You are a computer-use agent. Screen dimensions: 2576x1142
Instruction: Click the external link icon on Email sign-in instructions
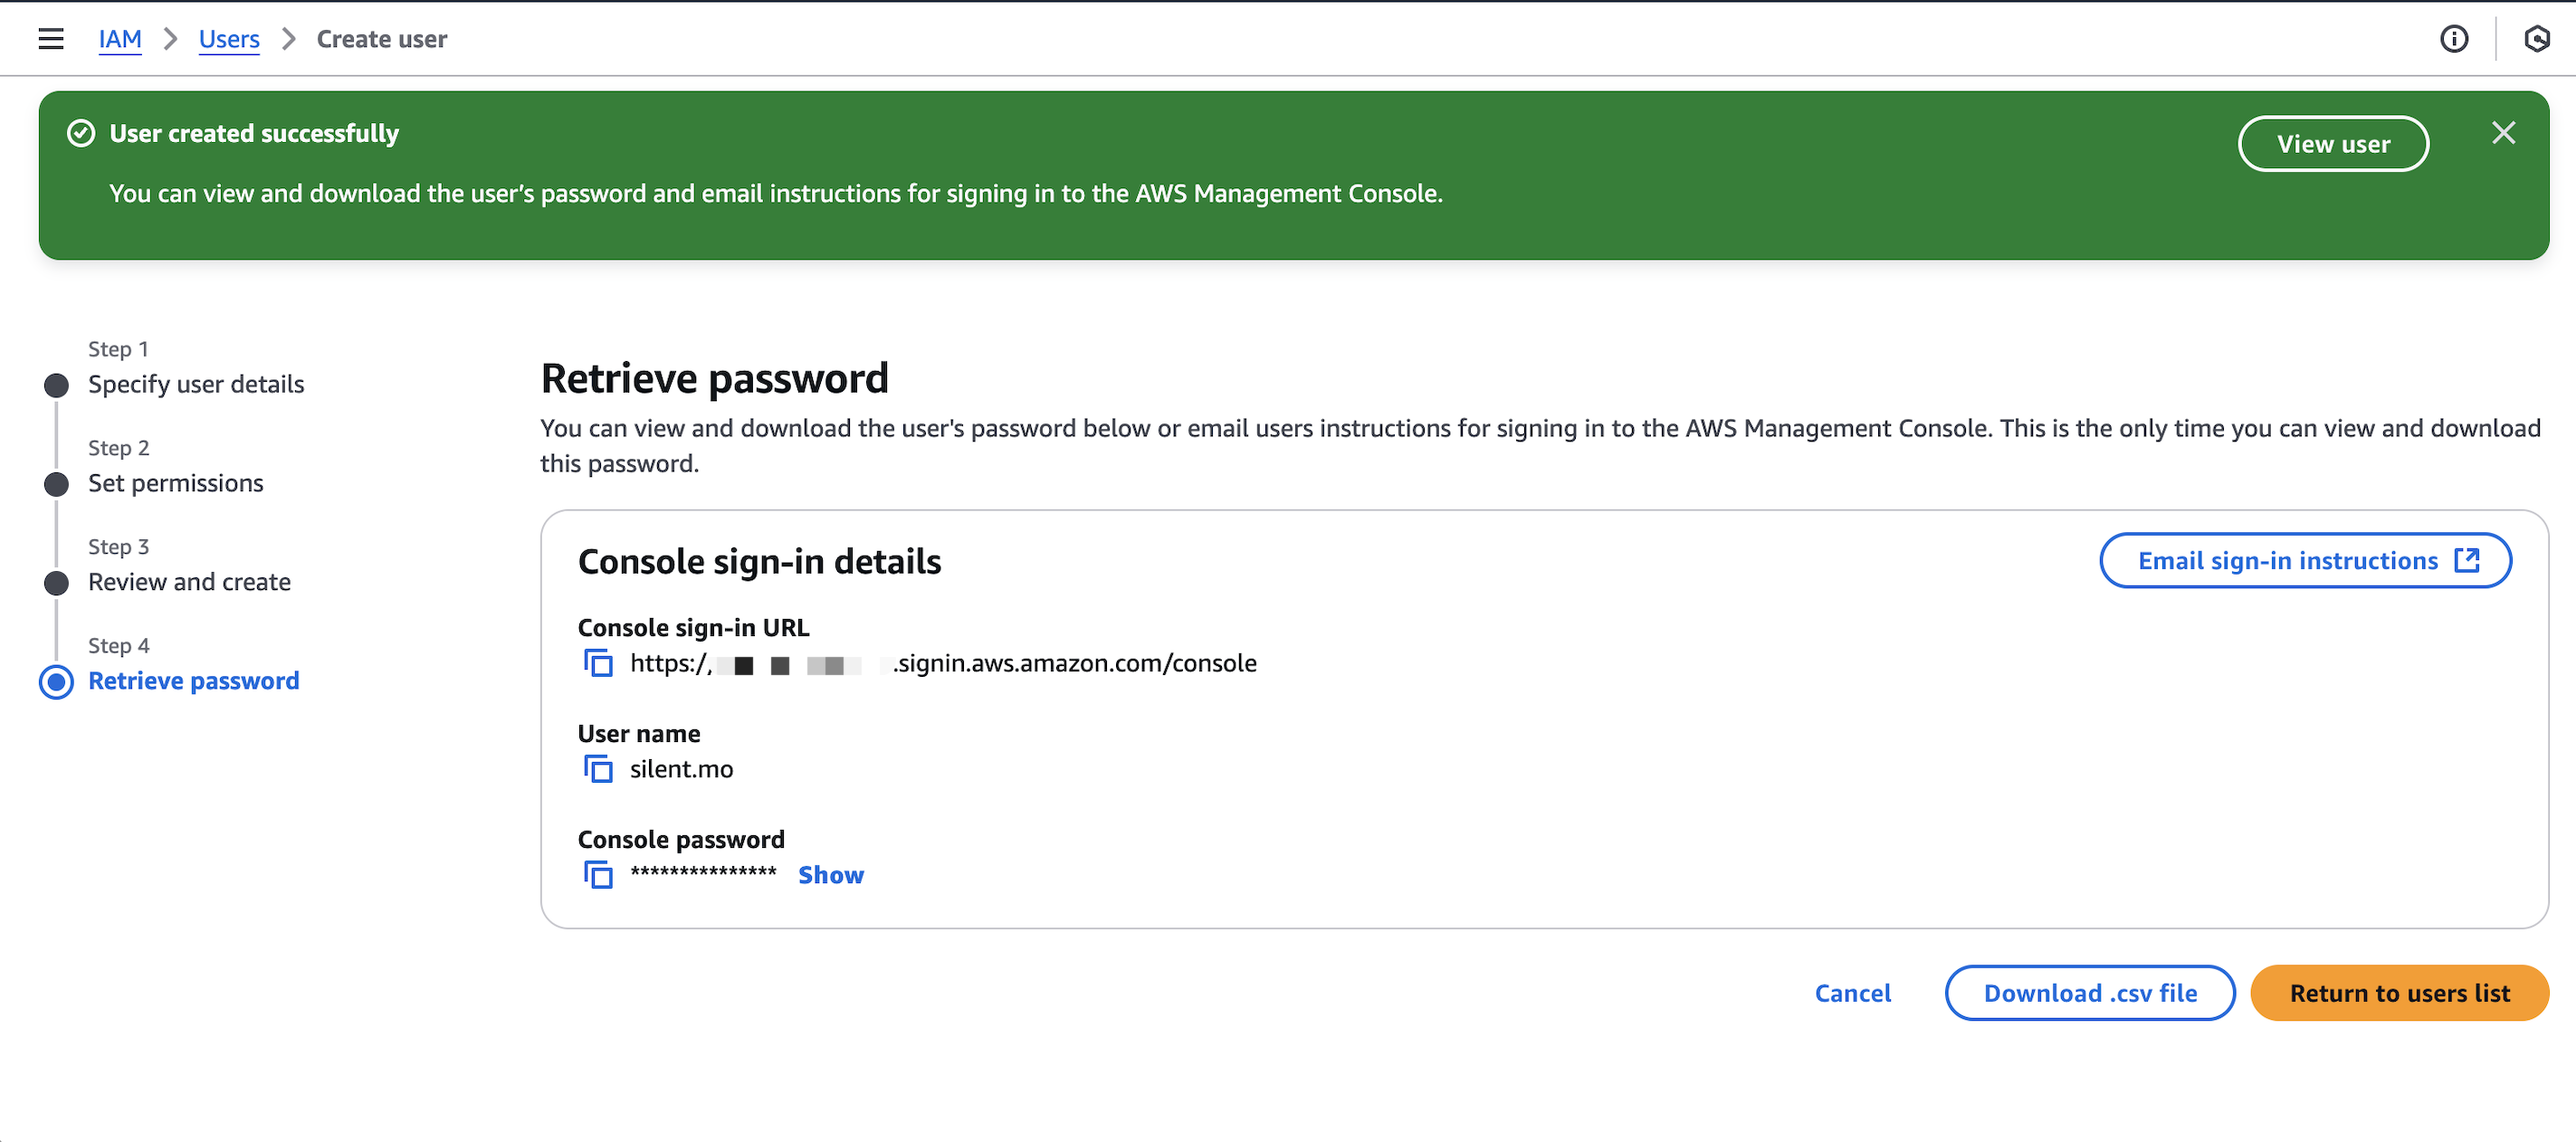pyautogui.click(x=2467, y=560)
